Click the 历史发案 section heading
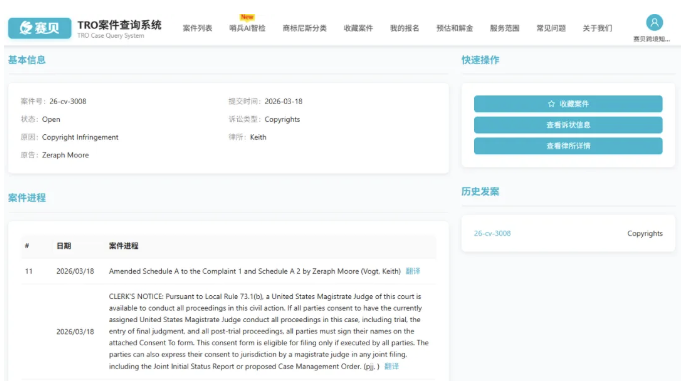Viewport: 695px width, 388px height. click(x=480, y=192)
